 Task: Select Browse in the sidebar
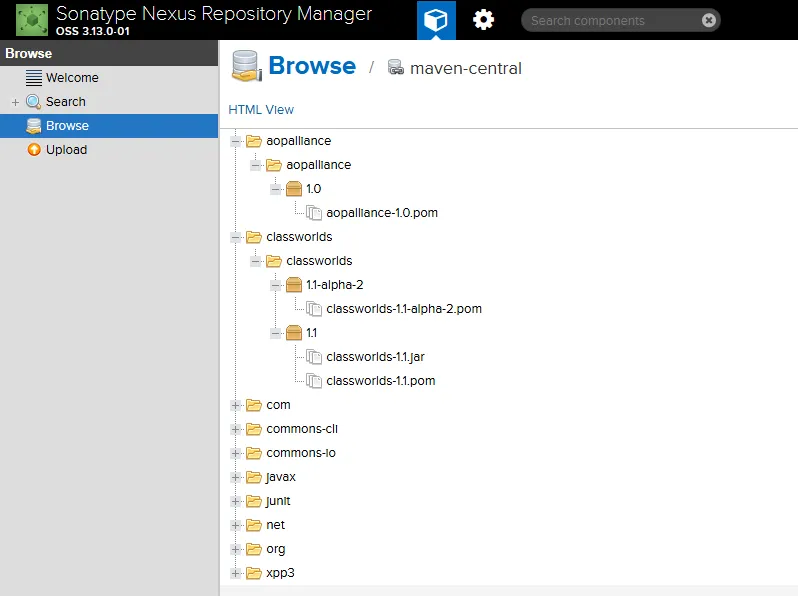click(109, 126)
